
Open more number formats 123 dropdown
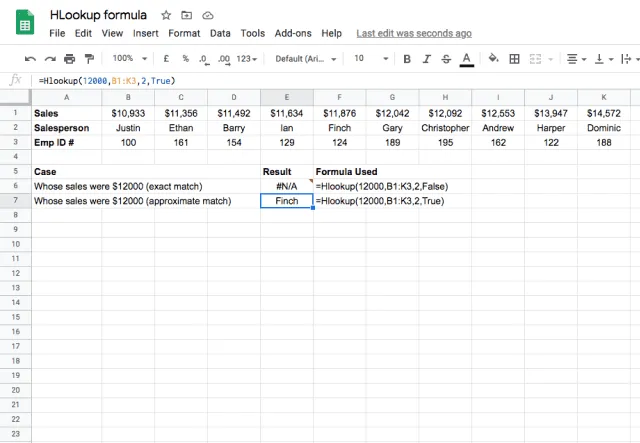point(247,59)
